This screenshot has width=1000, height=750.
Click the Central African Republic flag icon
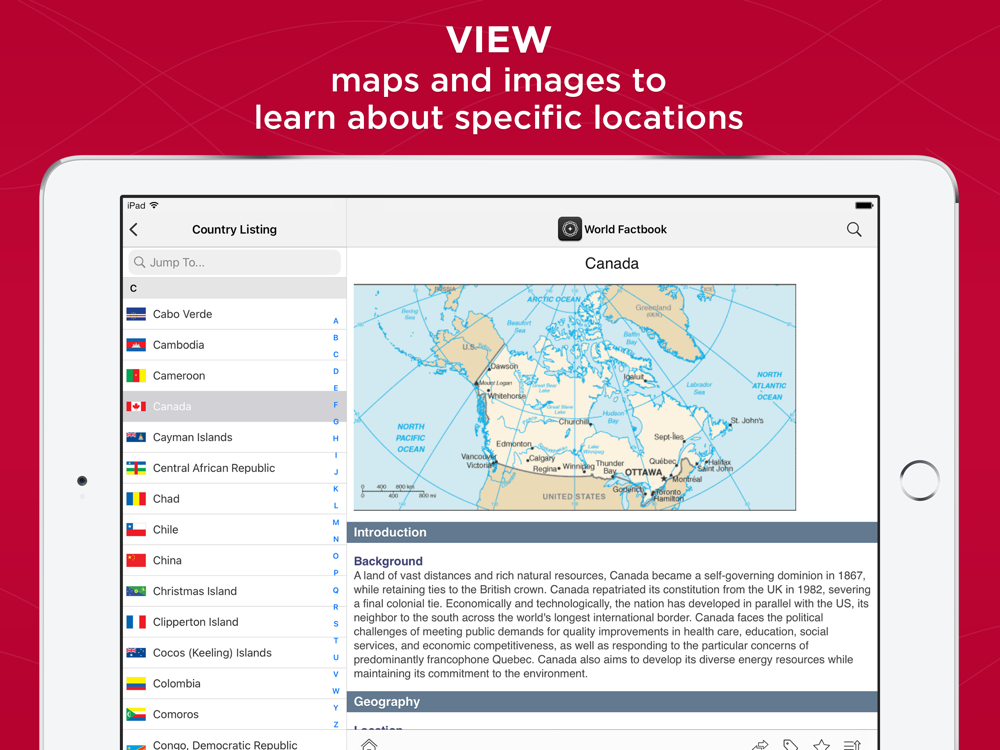point(136,468)
